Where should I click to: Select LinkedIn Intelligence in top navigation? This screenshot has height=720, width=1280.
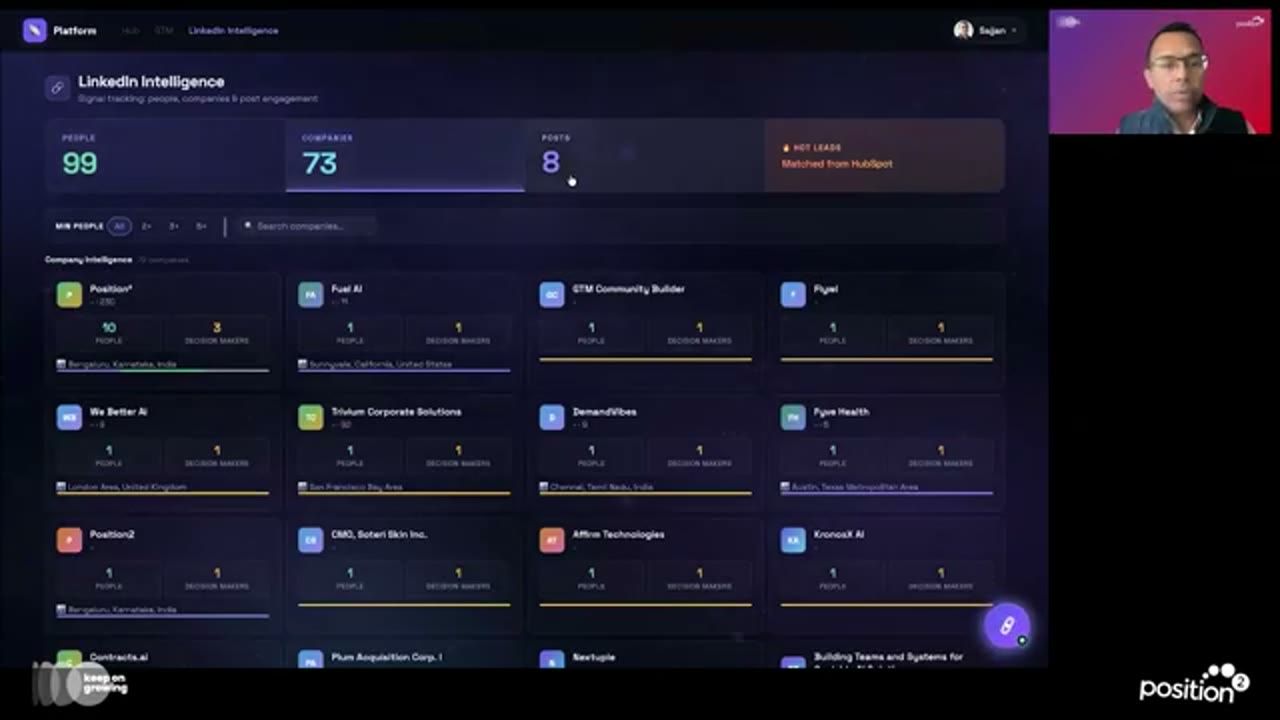[x=233, y=31]
